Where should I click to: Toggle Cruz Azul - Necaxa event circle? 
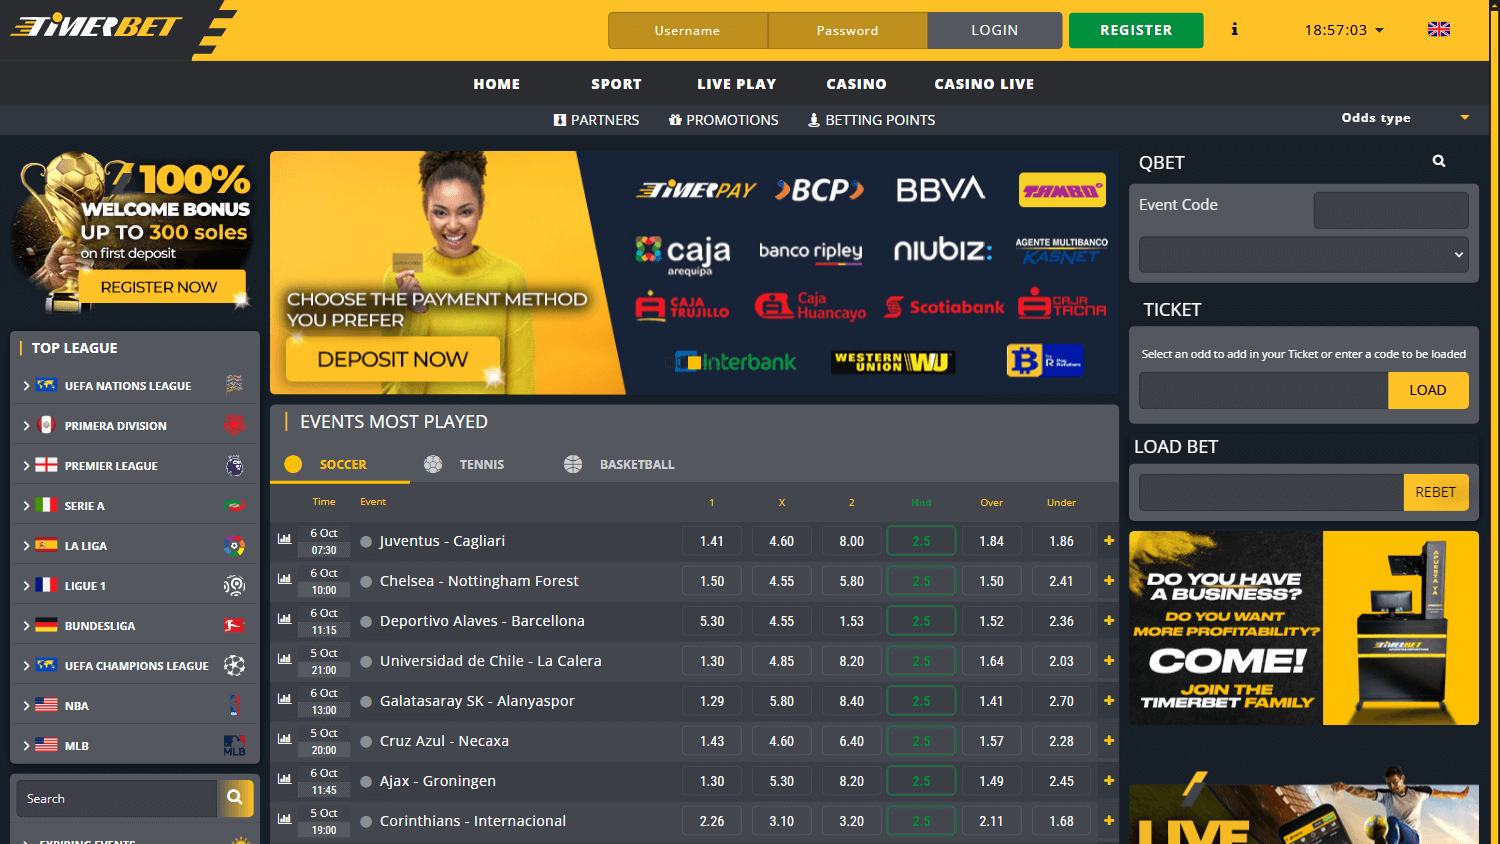(366, 741)
